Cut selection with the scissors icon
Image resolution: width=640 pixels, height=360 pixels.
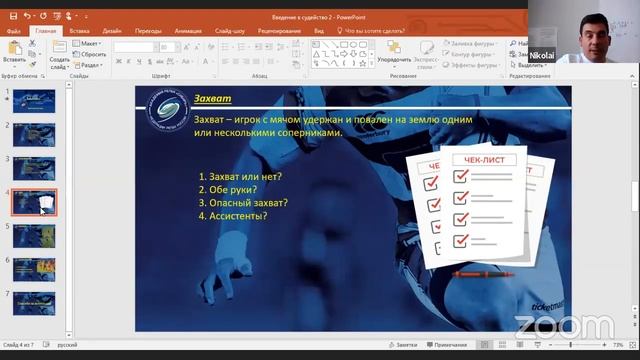click(x=32, y=43)
